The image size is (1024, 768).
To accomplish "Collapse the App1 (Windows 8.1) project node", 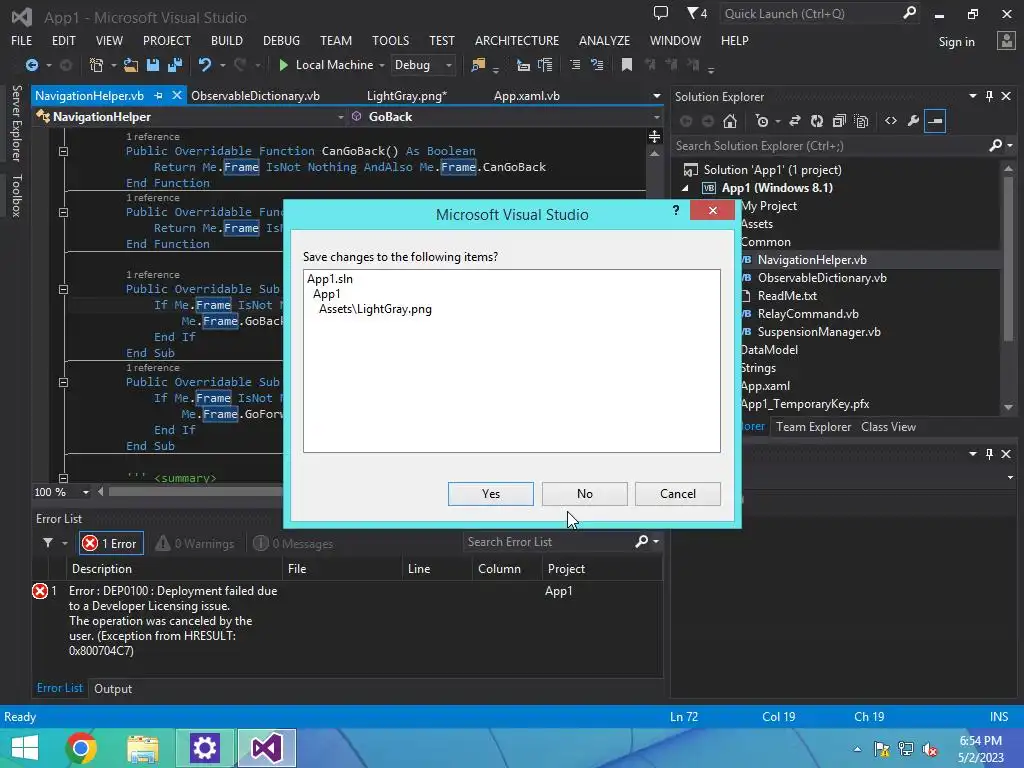I will pos(686,188).
